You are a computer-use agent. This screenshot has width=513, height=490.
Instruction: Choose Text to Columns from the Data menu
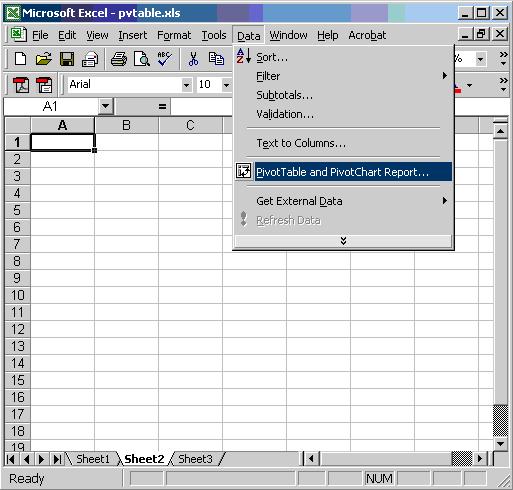click(301, 143)
